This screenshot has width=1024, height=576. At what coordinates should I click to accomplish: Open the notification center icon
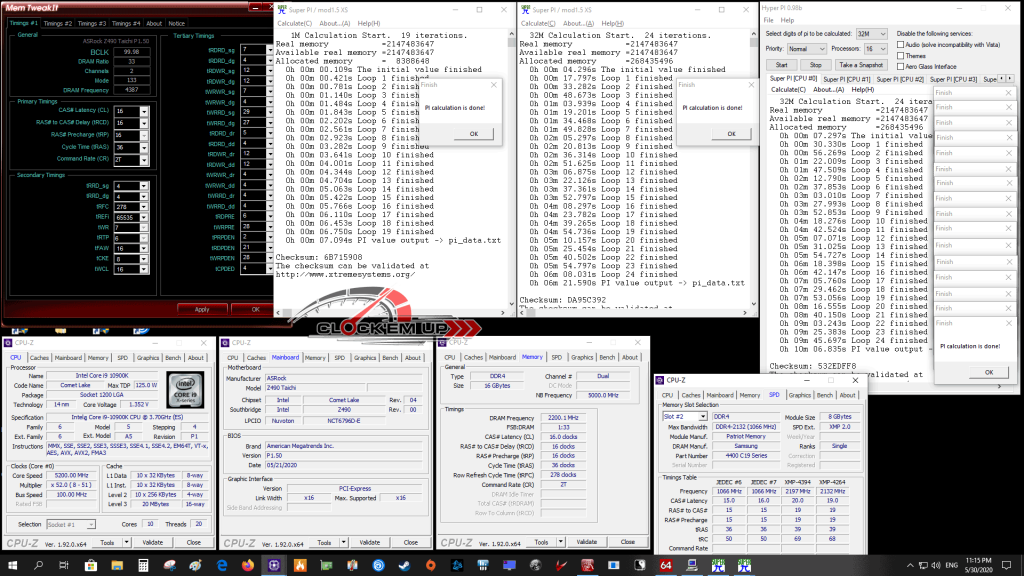point(1007,565)
